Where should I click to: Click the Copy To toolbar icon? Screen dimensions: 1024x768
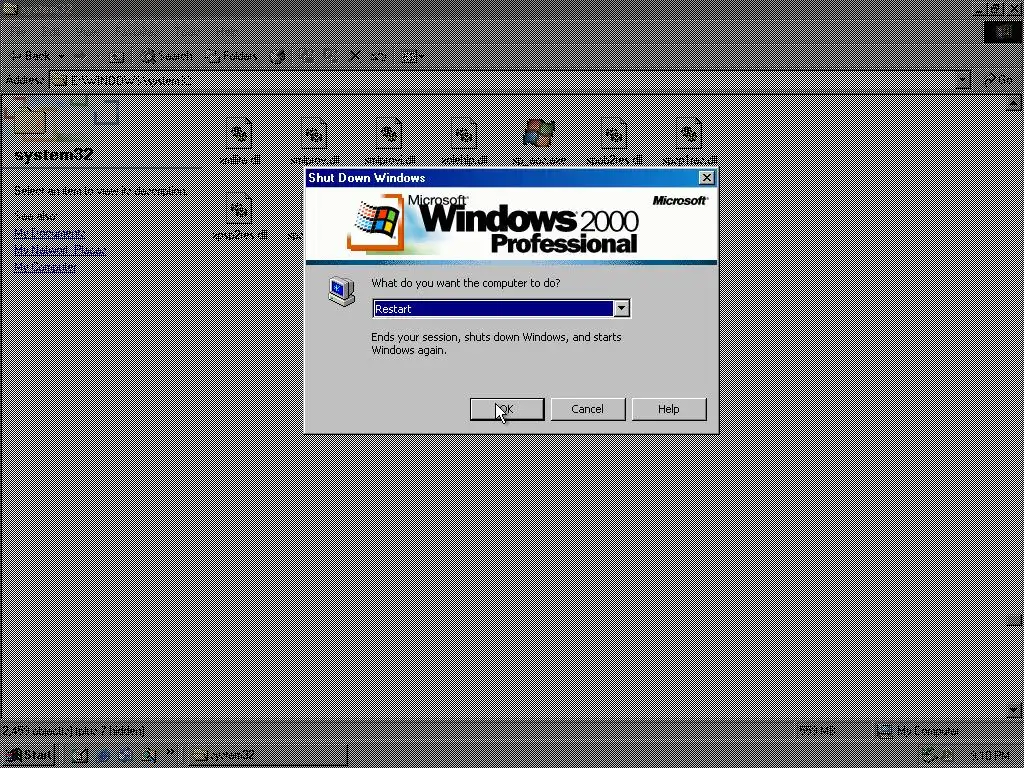click(x=330, y=56)
